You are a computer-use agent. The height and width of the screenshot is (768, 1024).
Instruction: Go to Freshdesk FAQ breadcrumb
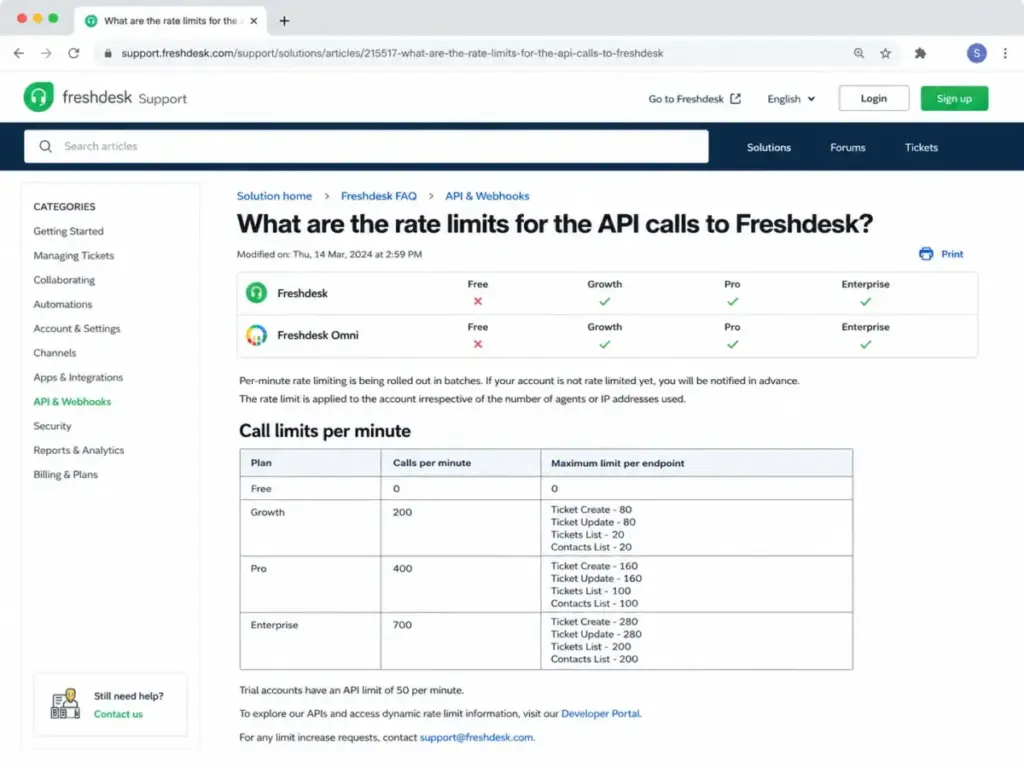[379, 196]
